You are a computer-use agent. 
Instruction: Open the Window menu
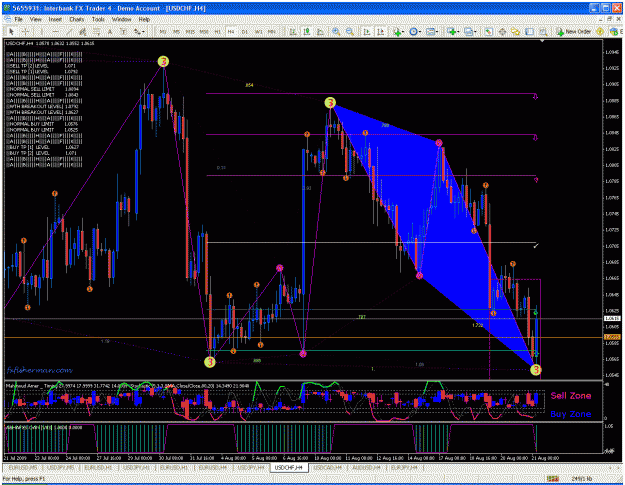tap(121, 19)
